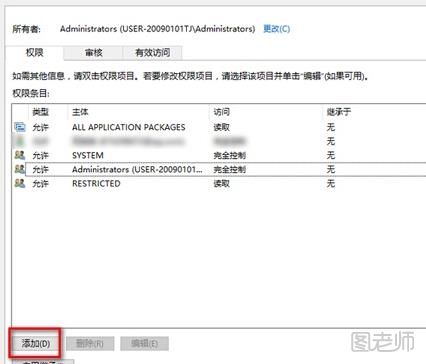426x364 pixels.
Task: Switch to the 权限 tab
Action: (35, 53)
